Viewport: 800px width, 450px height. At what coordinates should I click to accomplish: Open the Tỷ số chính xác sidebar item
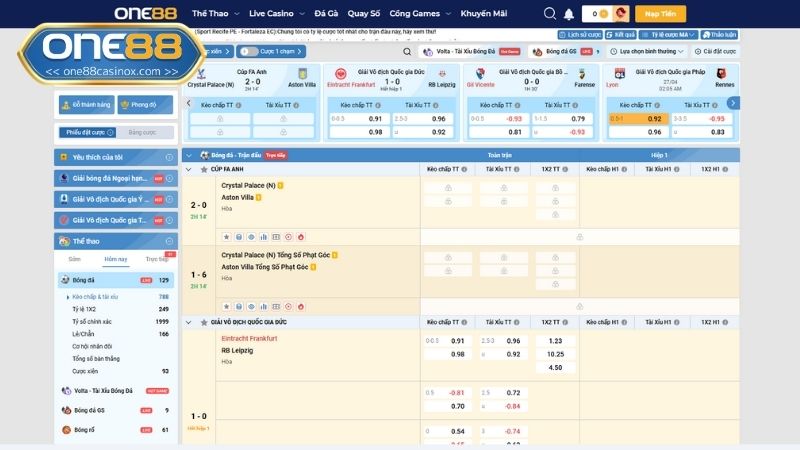92,322
